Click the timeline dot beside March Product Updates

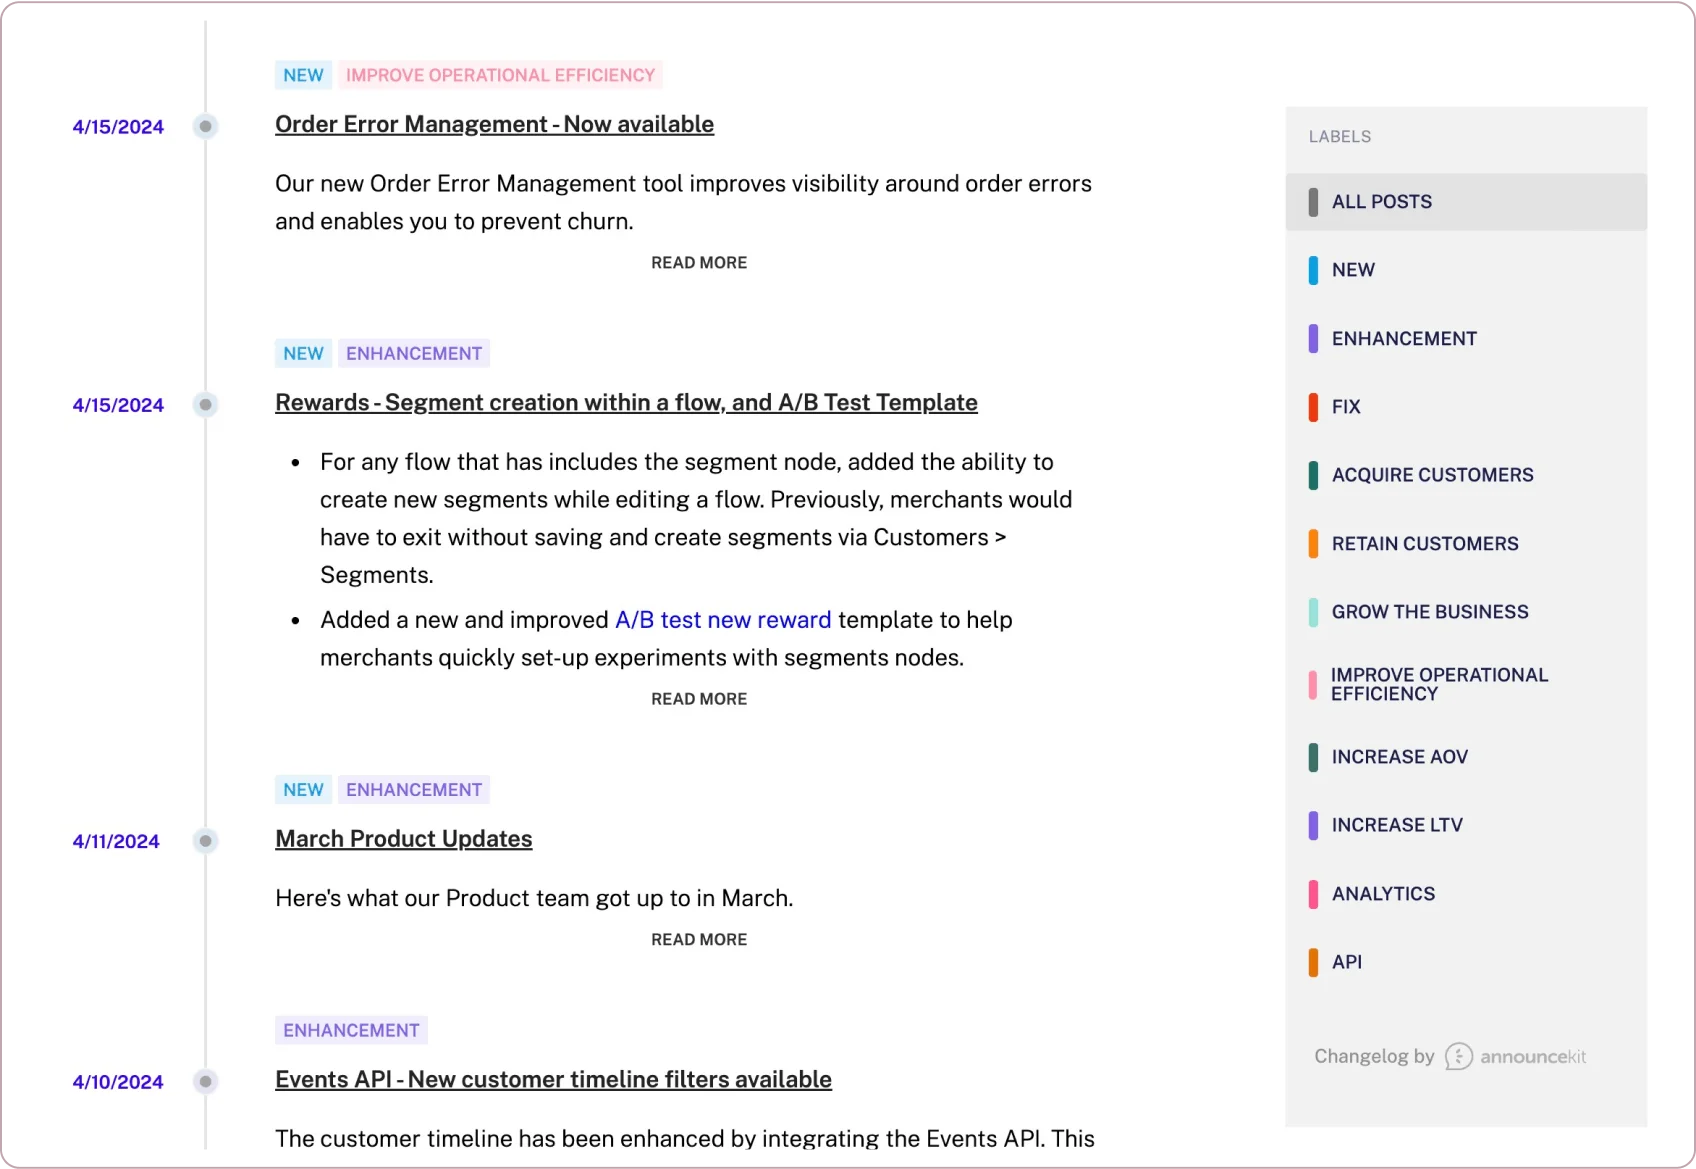[205, 841]
